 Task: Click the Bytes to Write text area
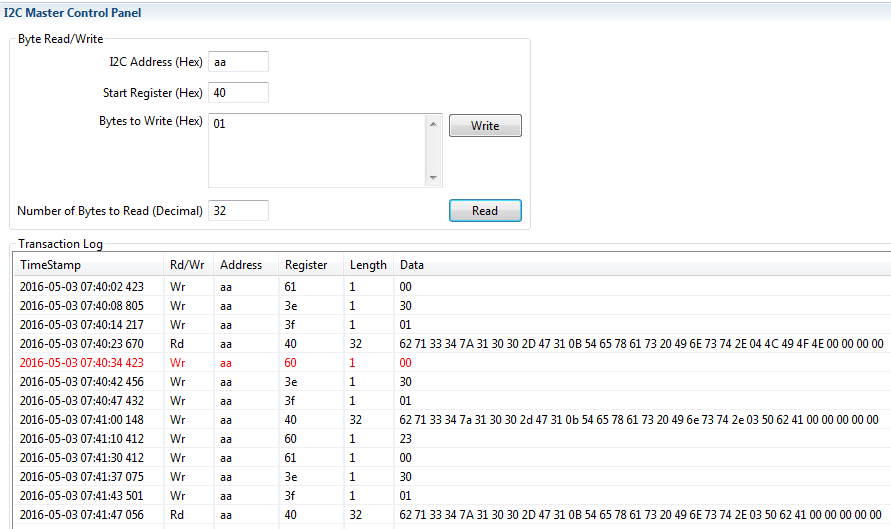coord(317,150)
